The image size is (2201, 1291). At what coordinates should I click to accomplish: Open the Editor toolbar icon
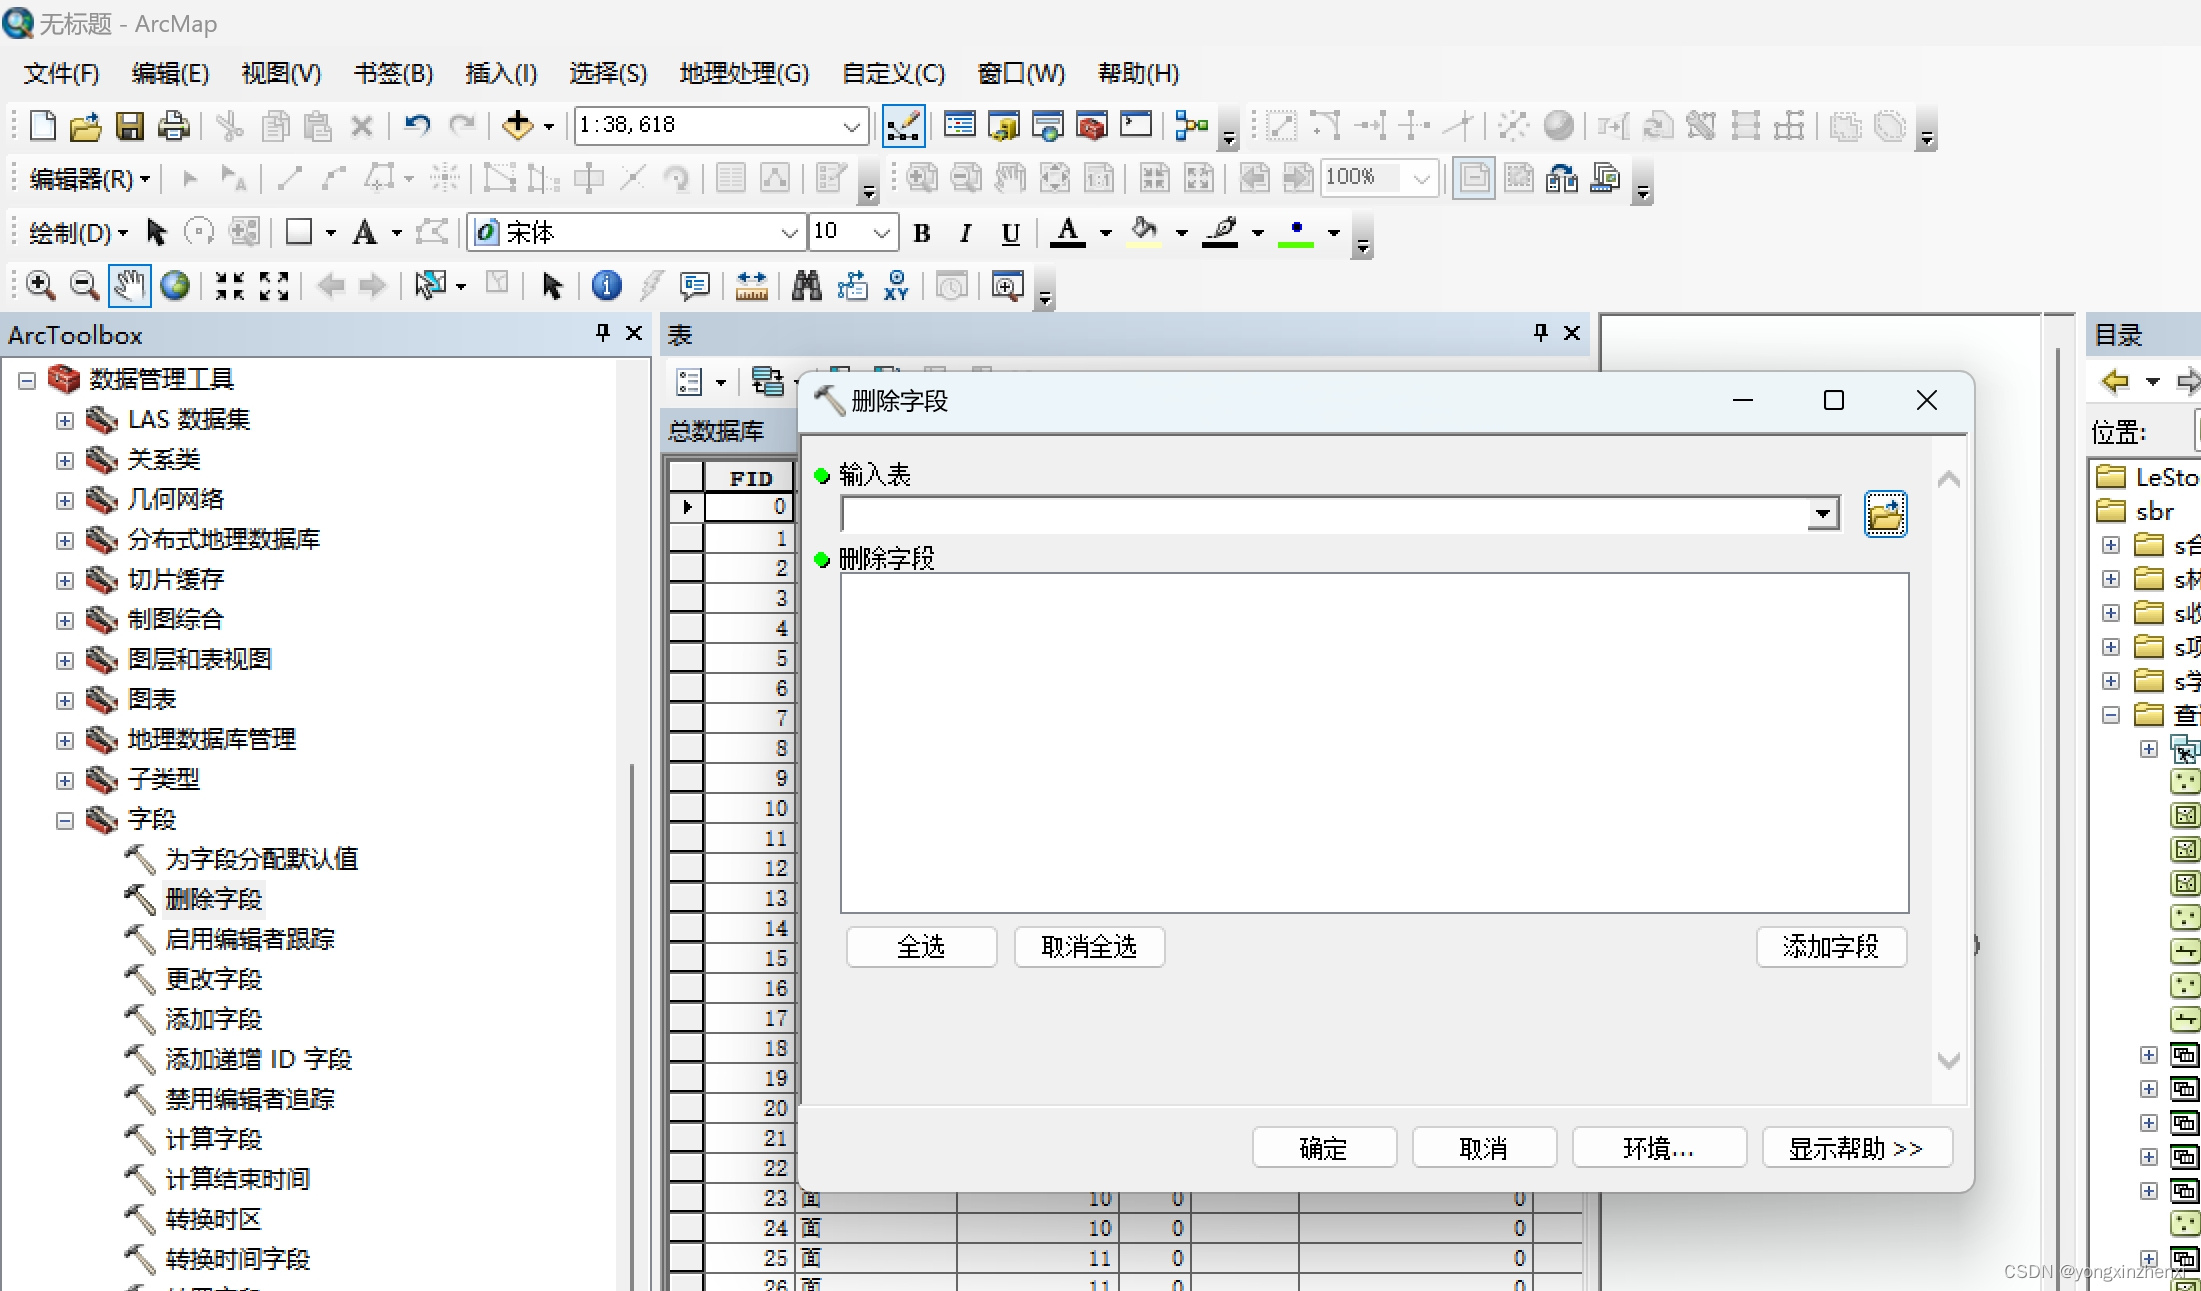pos(903,126)
